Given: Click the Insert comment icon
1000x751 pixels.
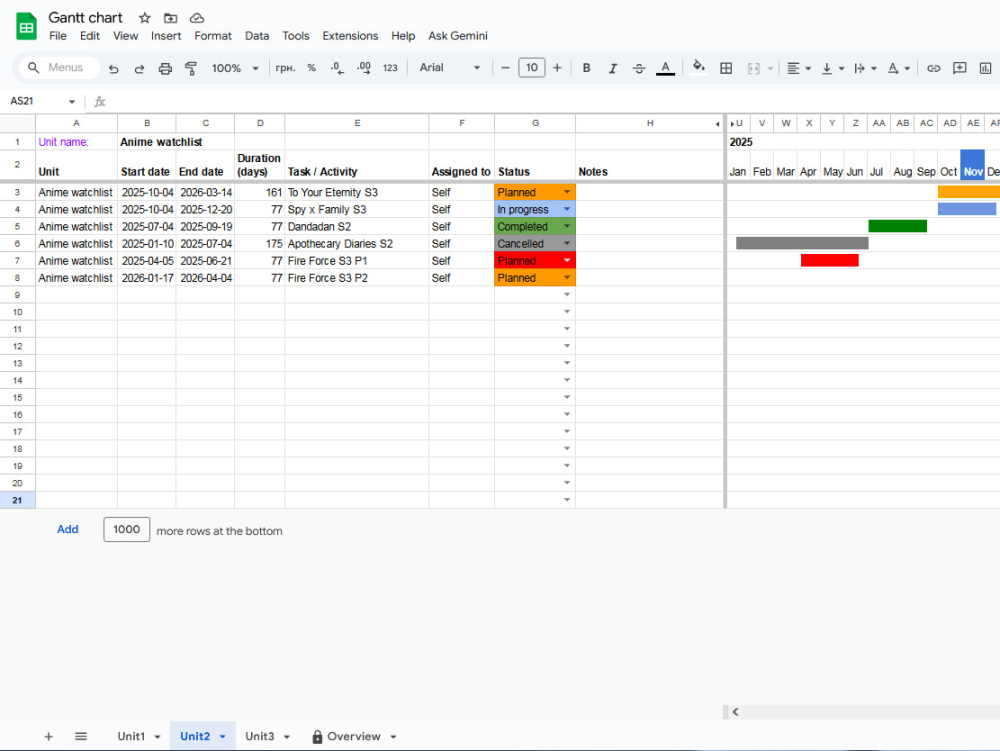Looking at the screenshot, I should click(959, 68).
